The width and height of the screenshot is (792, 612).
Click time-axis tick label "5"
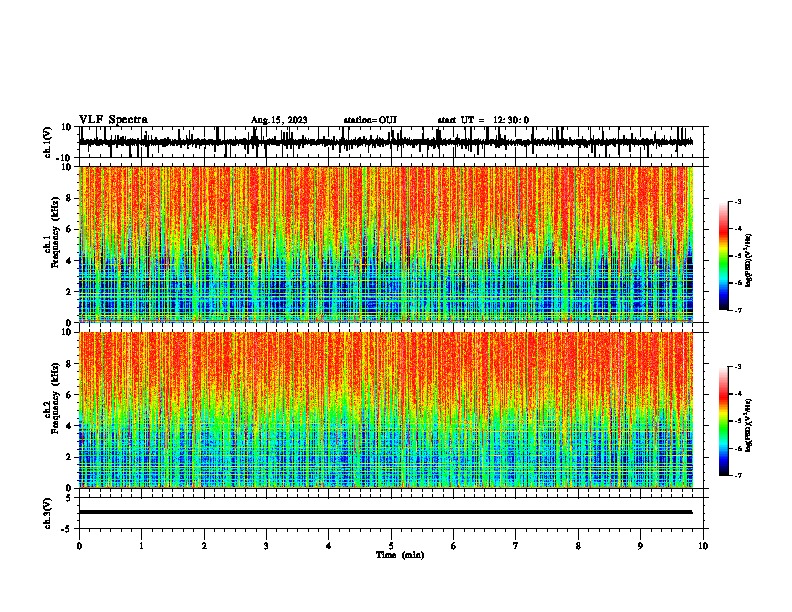(391, 546)
